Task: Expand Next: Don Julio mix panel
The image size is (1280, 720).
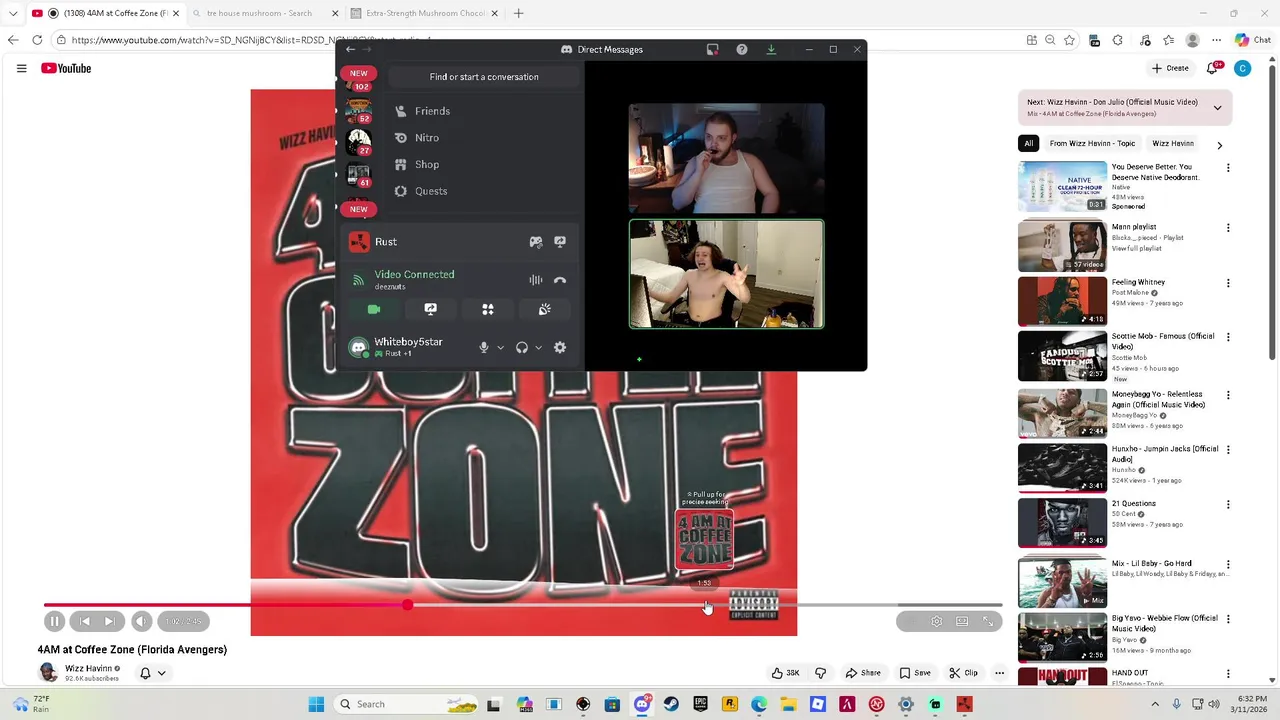Action: [1217, 107]
